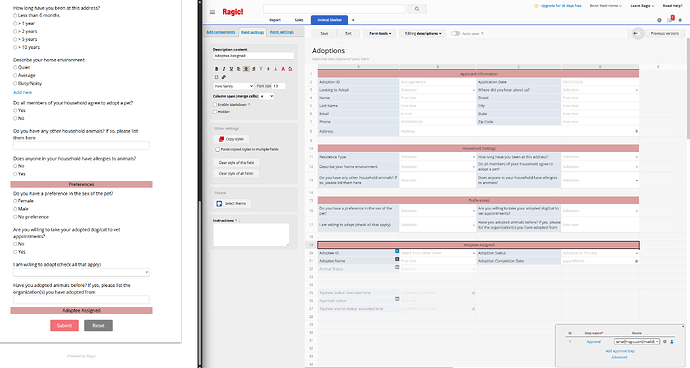The height and width of the screenshot is (368, 690).
Task: Set vertical align top
Action: (x=261, y=69)
